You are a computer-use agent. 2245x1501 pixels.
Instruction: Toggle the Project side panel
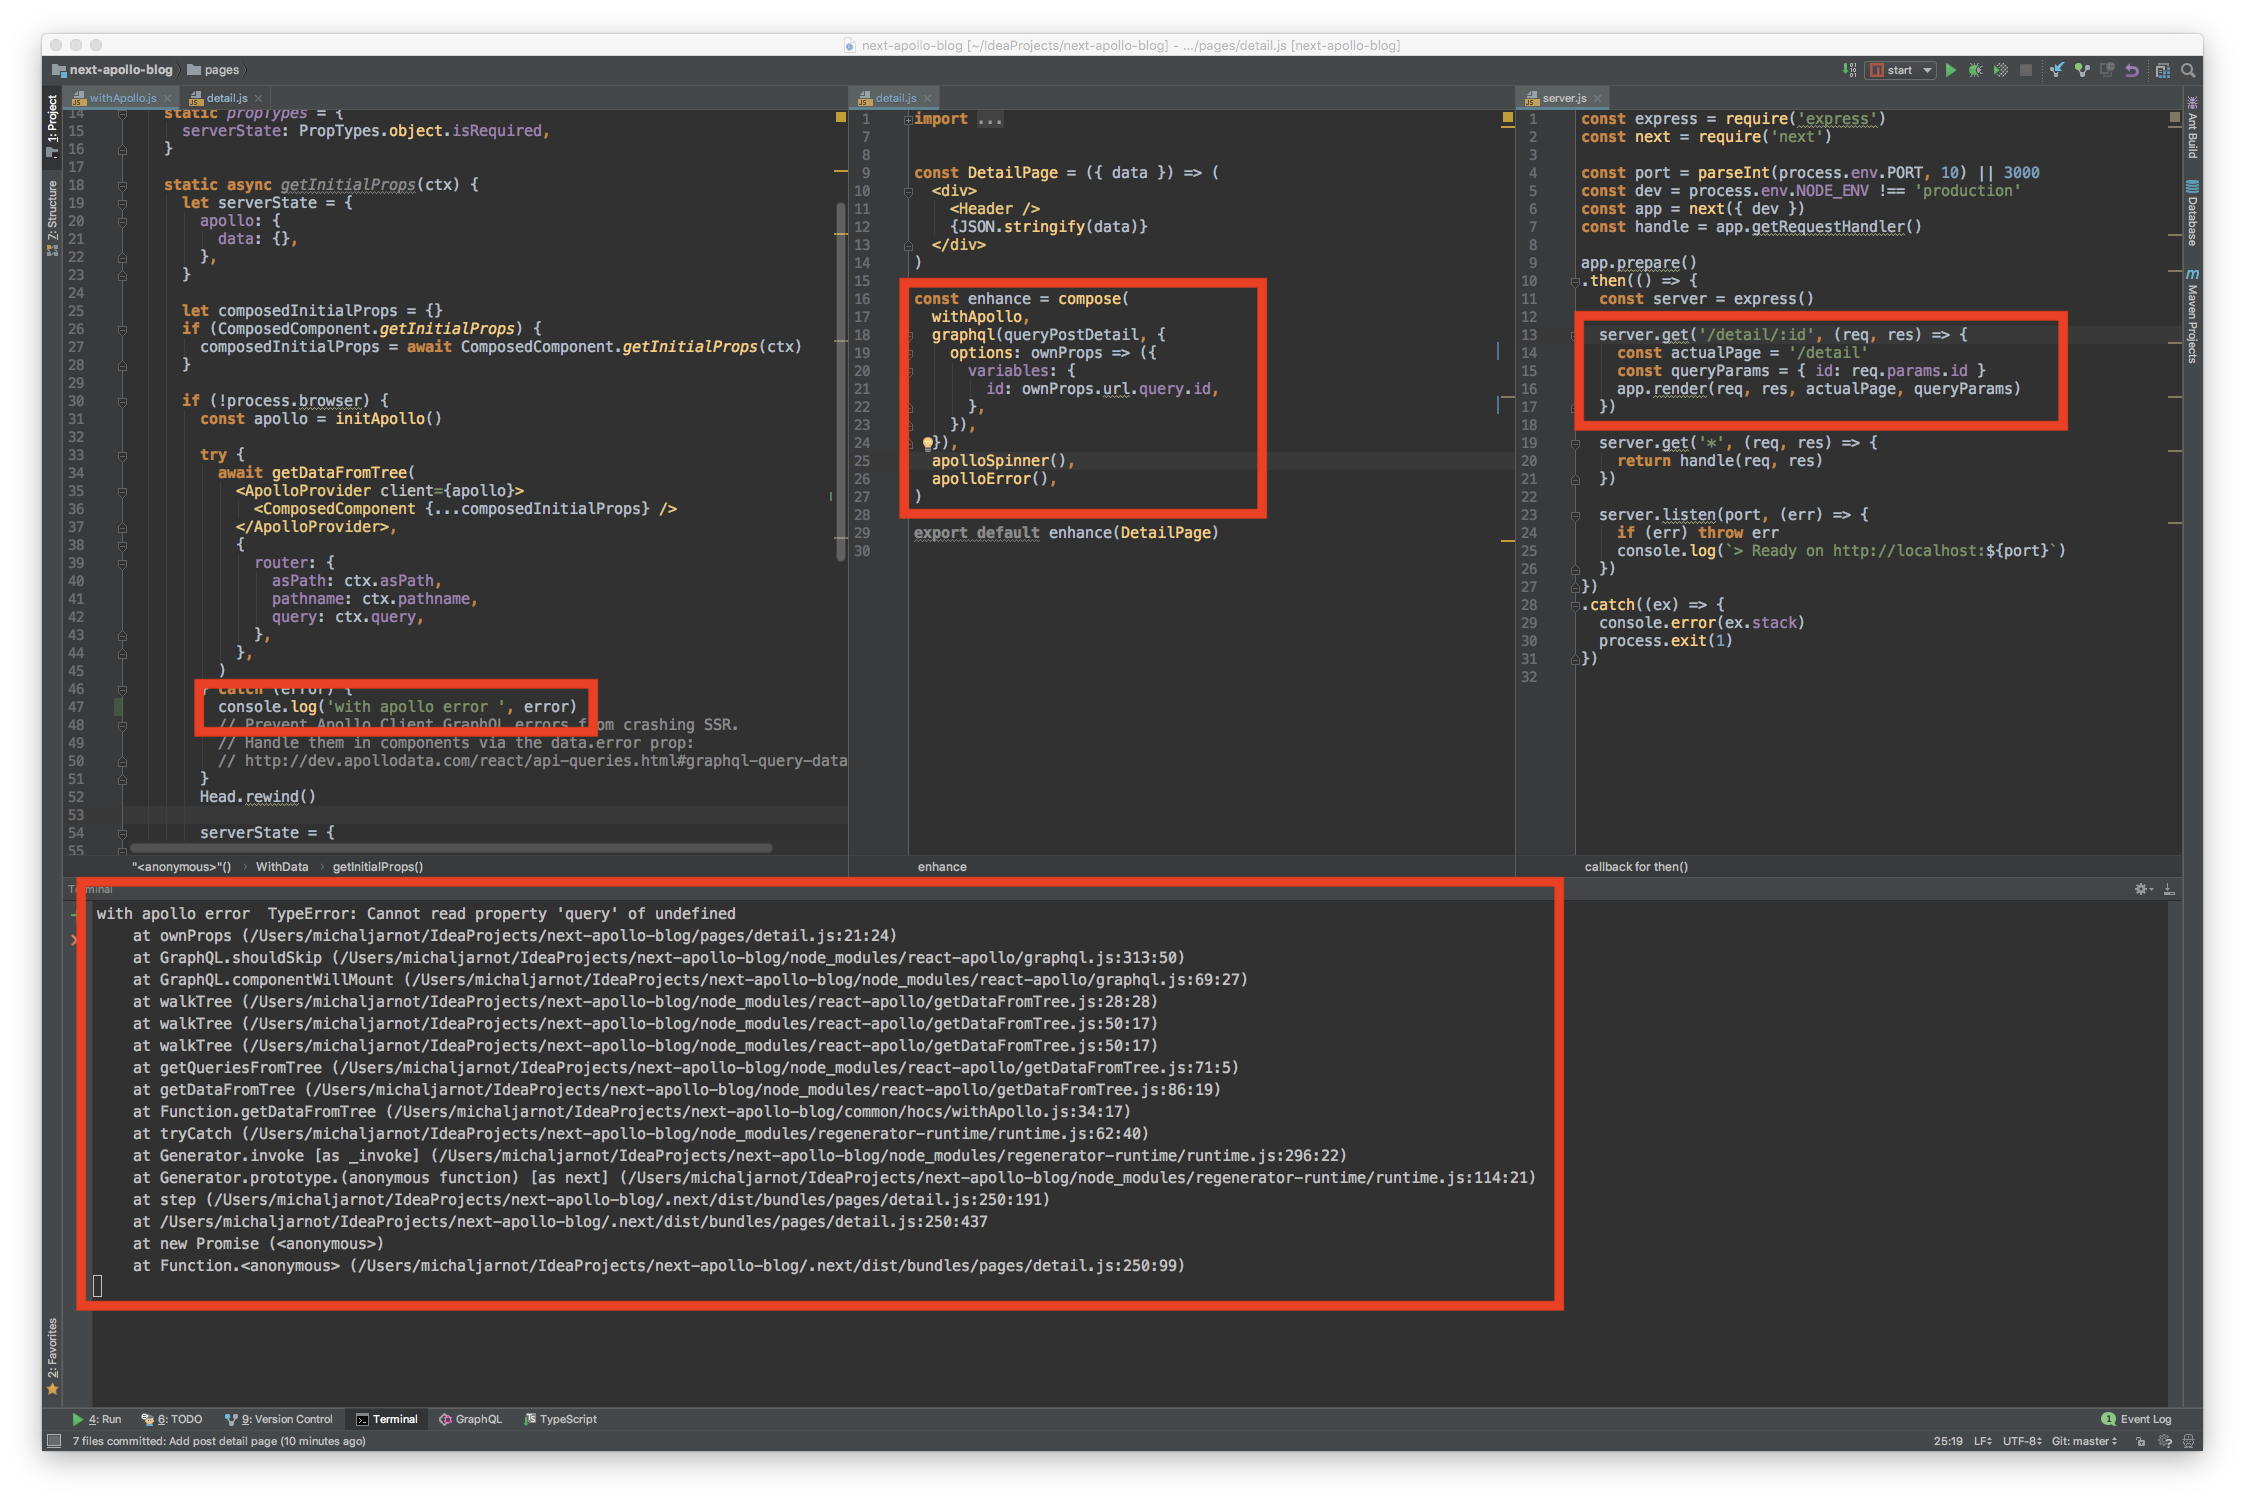click(x=52, y=125)
